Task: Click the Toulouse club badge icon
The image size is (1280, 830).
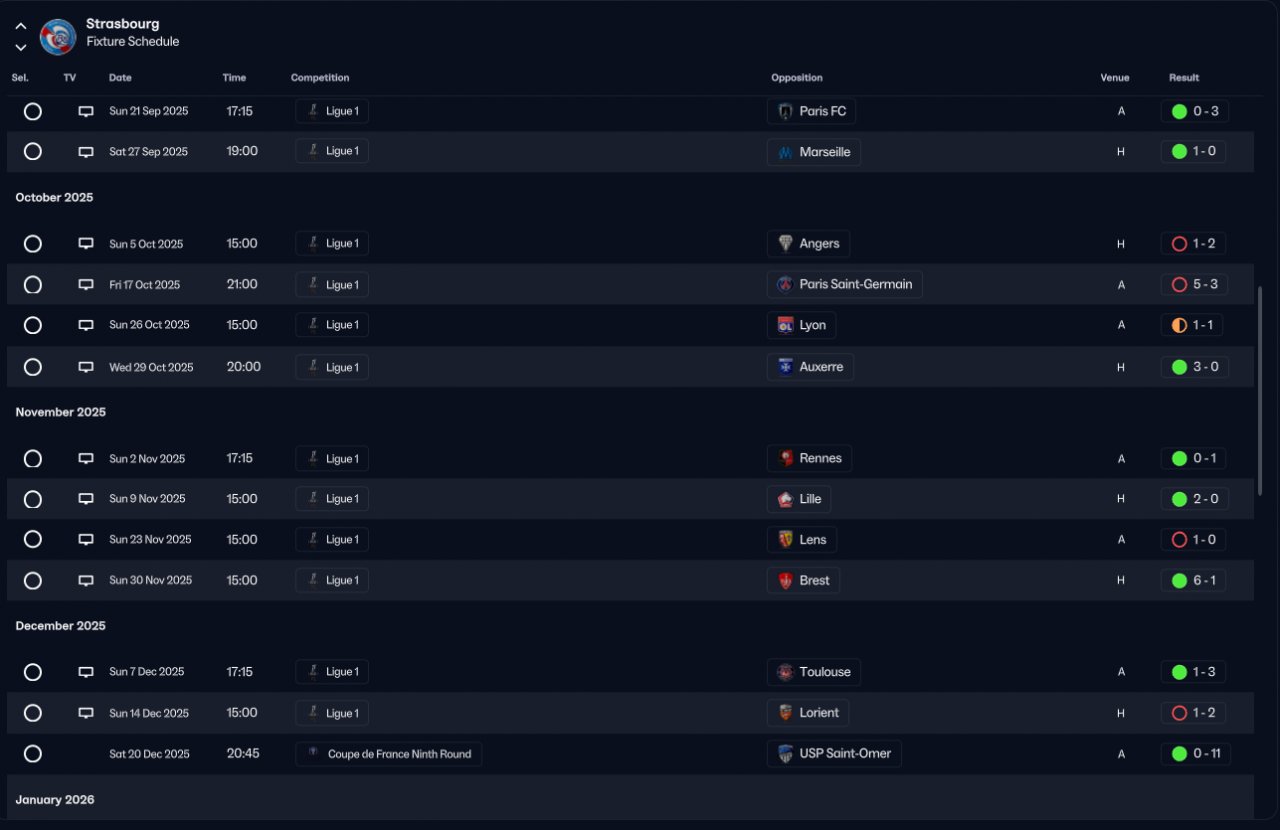Action: pos(785,672)
